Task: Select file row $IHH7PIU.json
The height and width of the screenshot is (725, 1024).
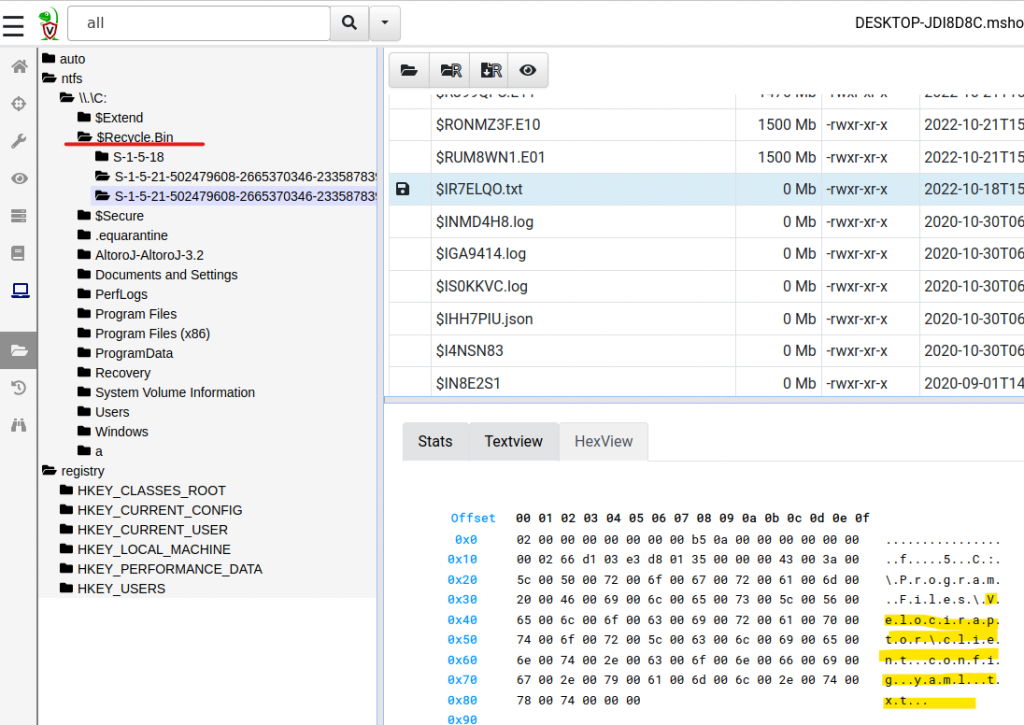Action: tap(707, 319)
